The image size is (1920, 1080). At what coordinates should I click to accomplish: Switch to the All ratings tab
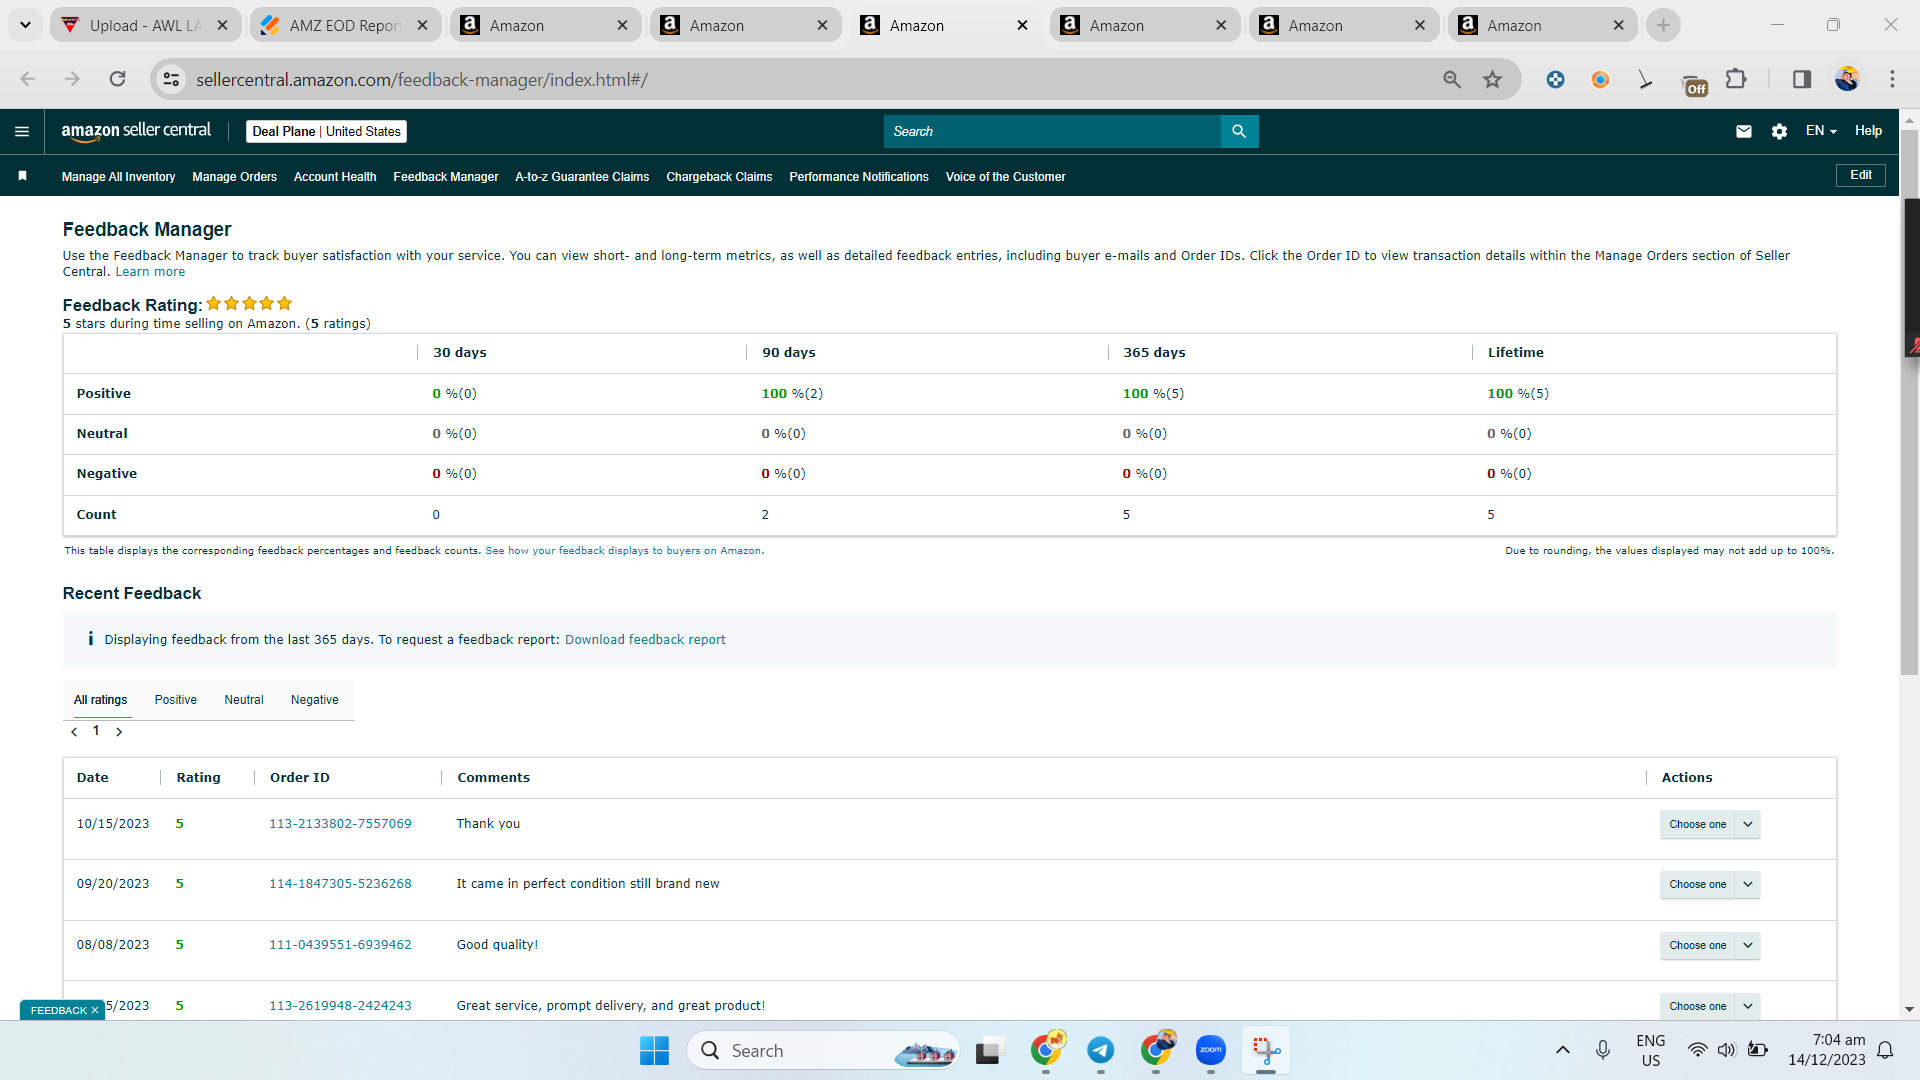pos(101,700)
